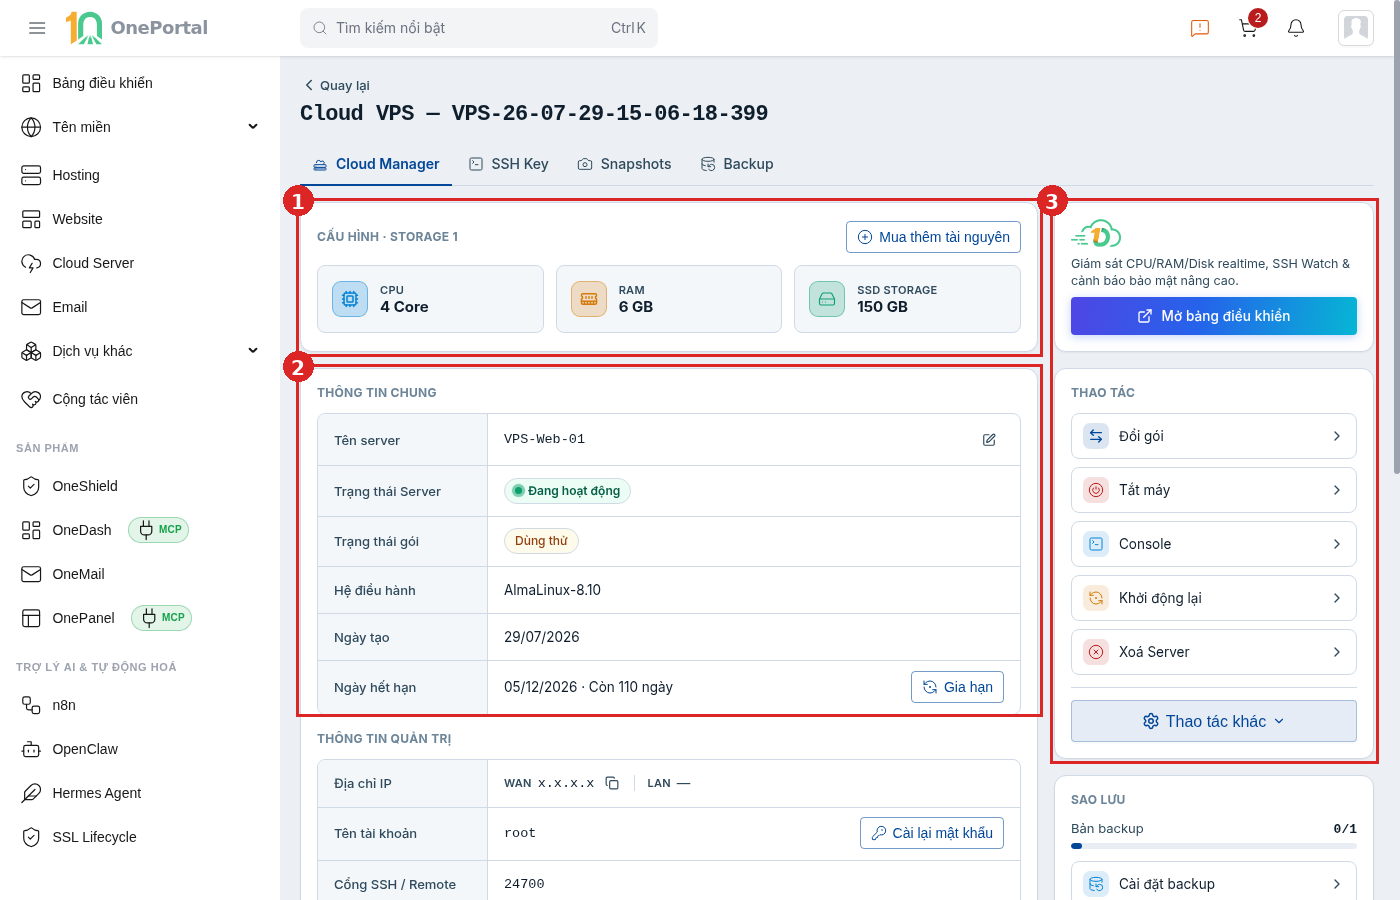Image resolution: width=1400 pixels, height=900 pixels.
Task: Click the SSH port 24700 value
Action: click(x=524, y=884)
